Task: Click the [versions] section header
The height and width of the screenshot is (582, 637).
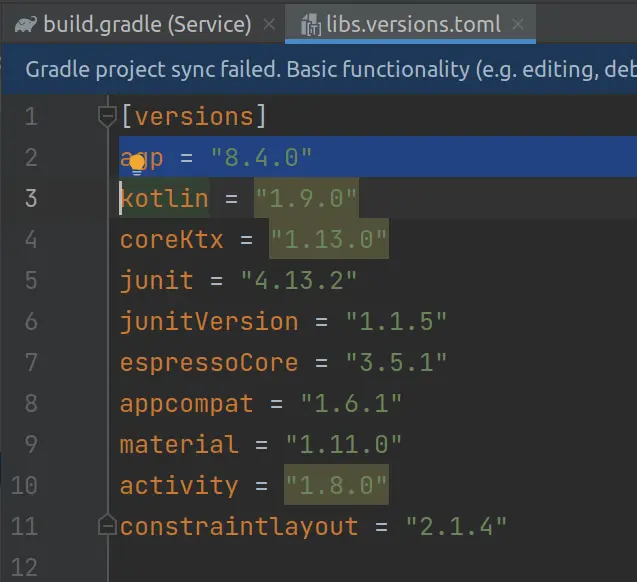Action: click(x=194, y=117)
